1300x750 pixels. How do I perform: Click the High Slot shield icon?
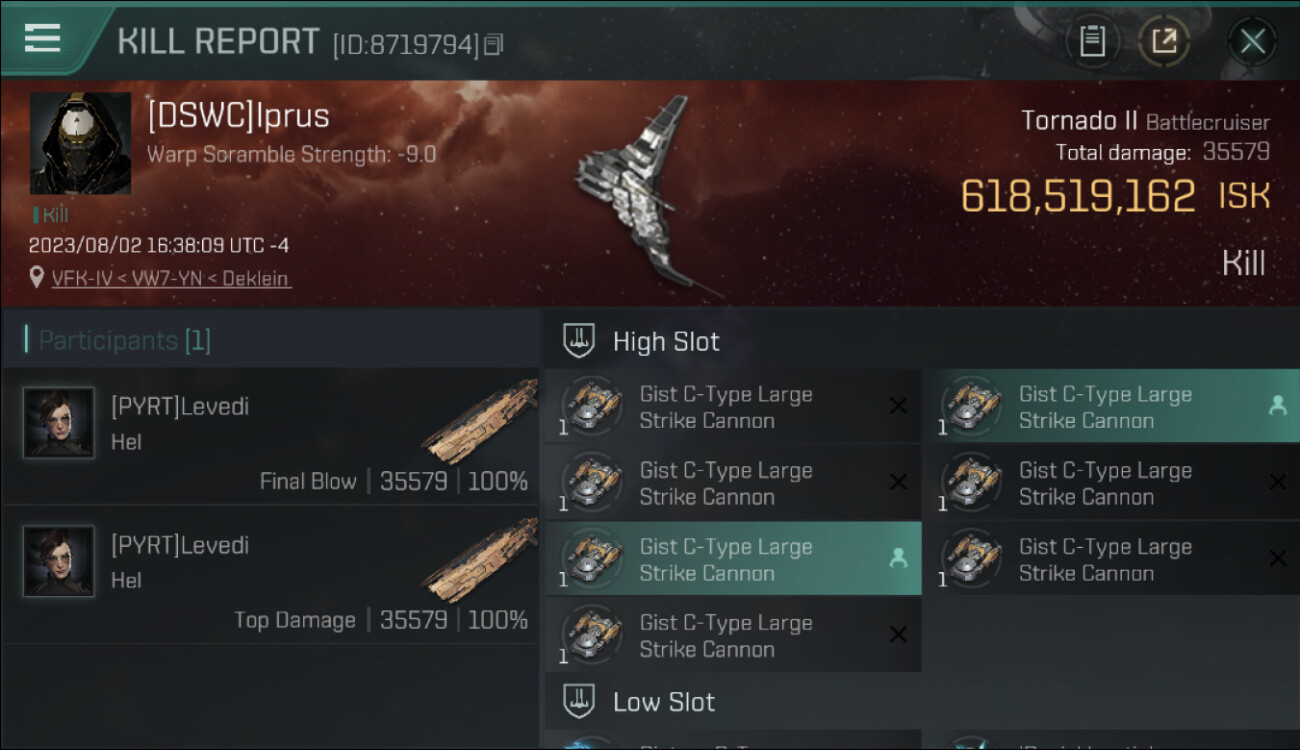(580, 341)
